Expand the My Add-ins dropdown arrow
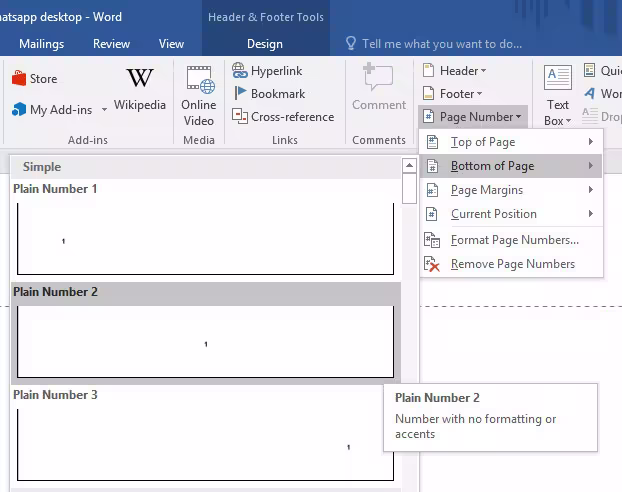Viewport: 622px width, 492px height. point(104,111)
